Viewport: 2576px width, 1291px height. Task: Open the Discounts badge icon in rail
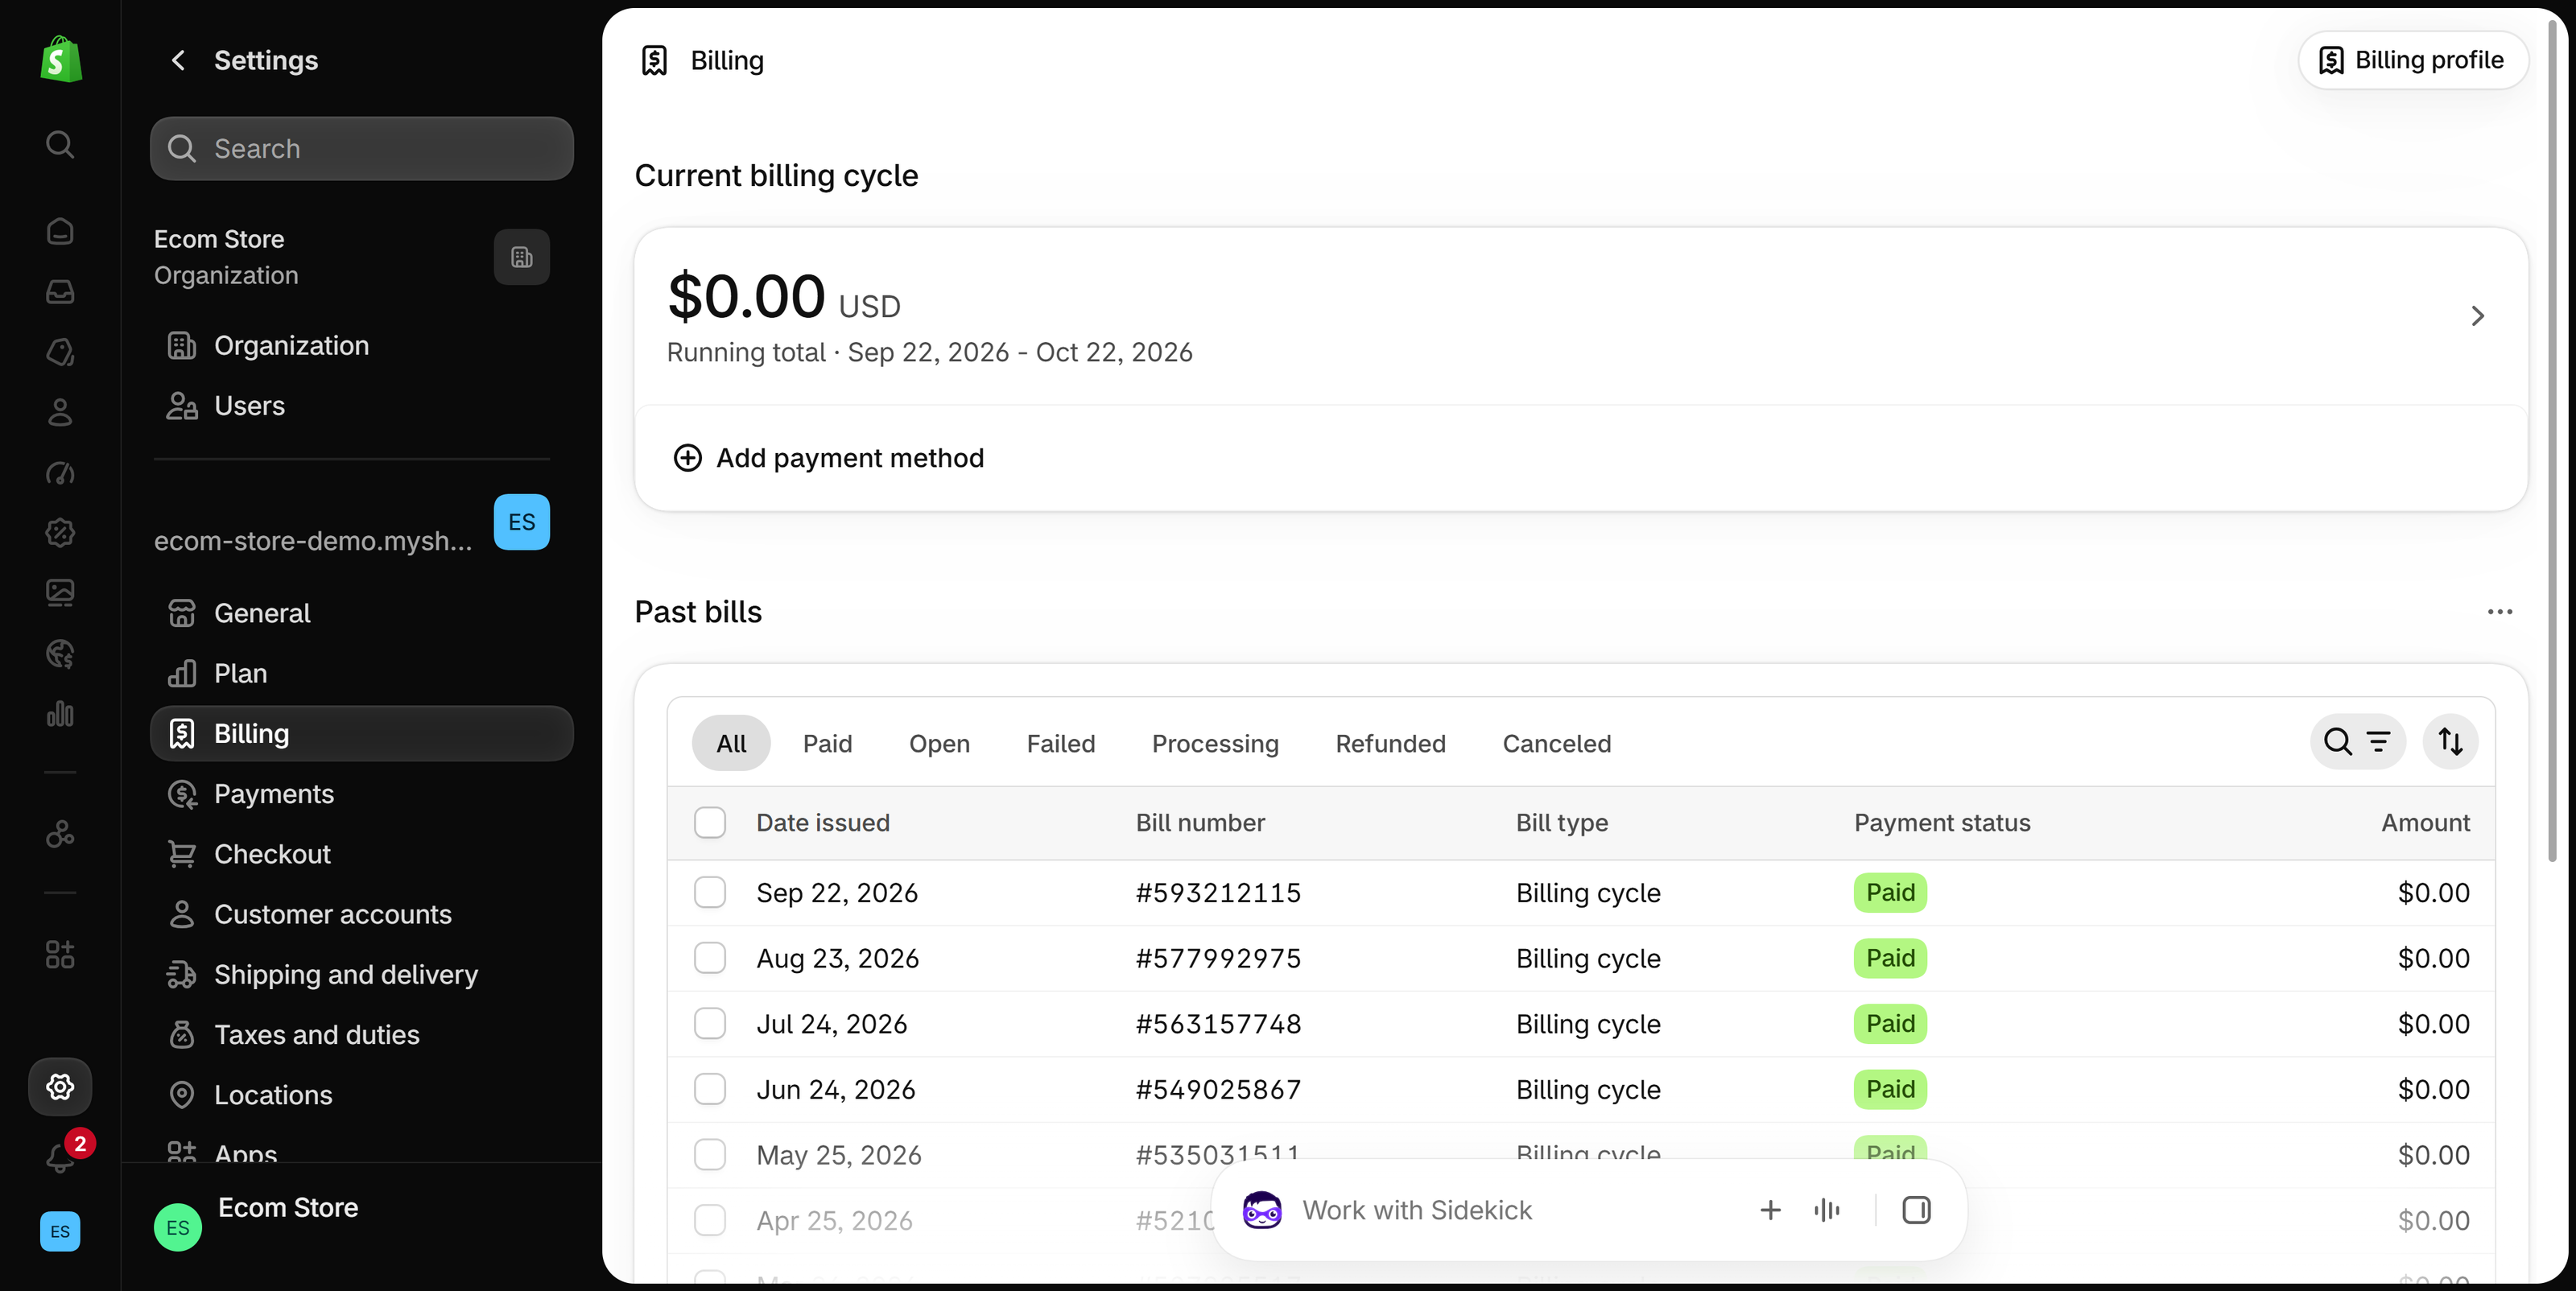tap(60, 533)
